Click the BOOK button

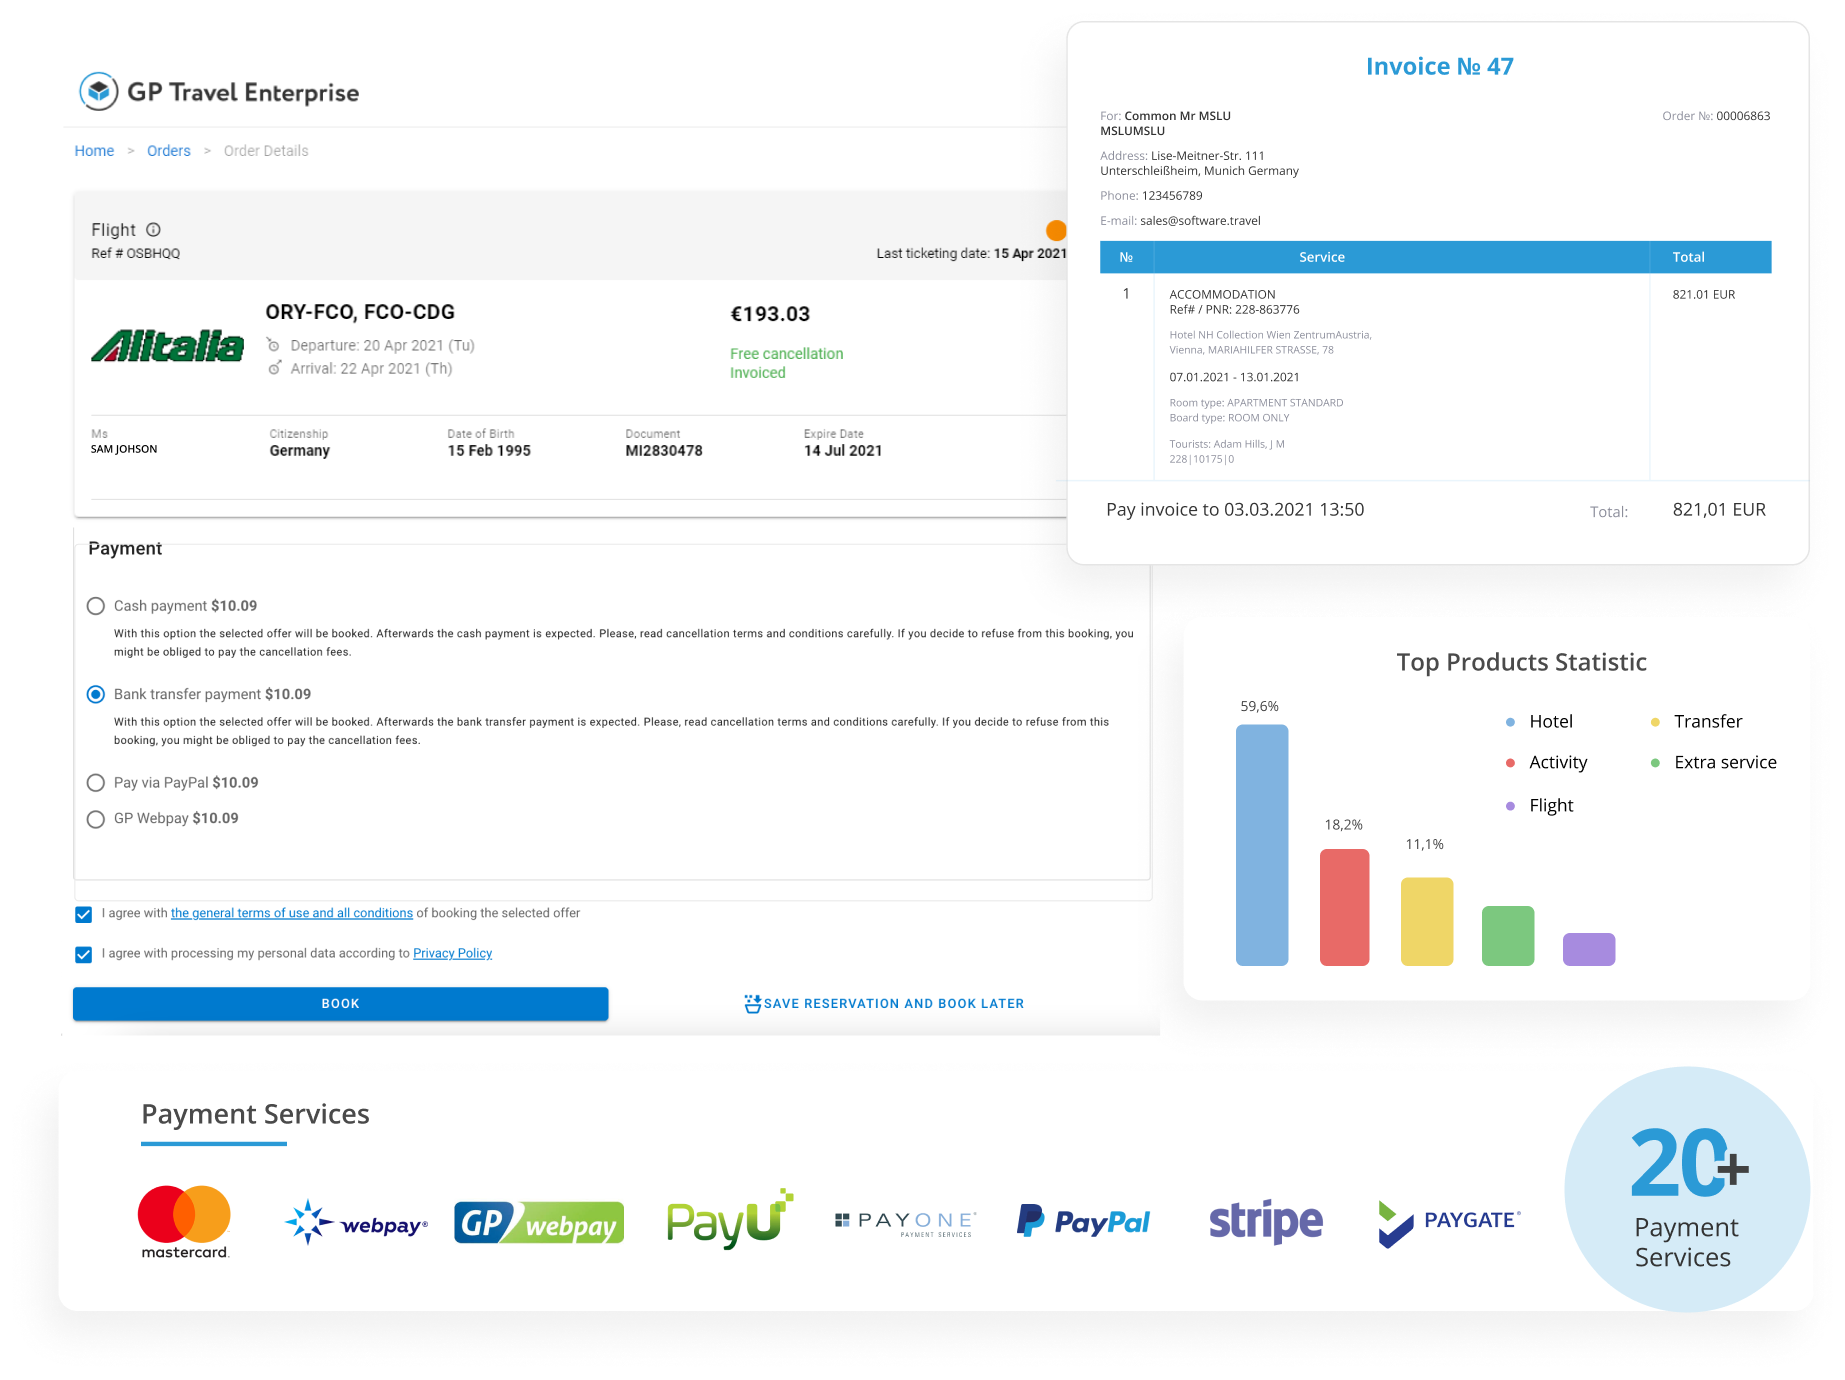click(340, 1003)
